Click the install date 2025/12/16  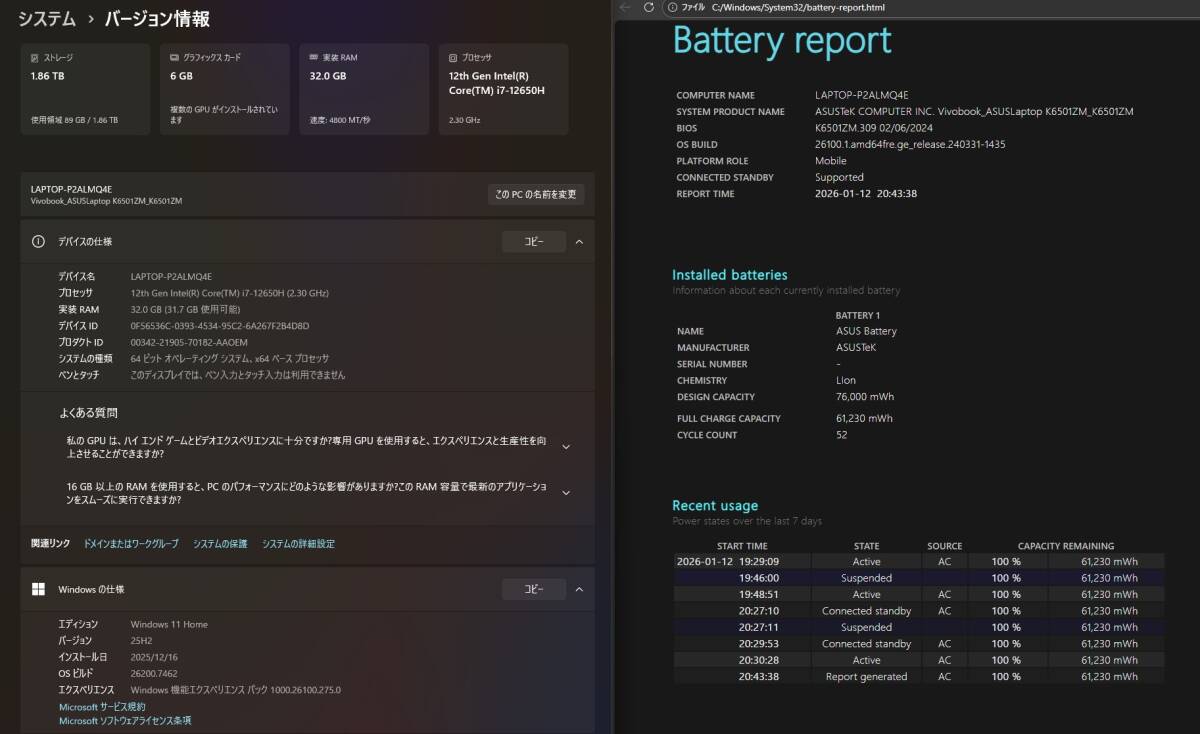155,657
